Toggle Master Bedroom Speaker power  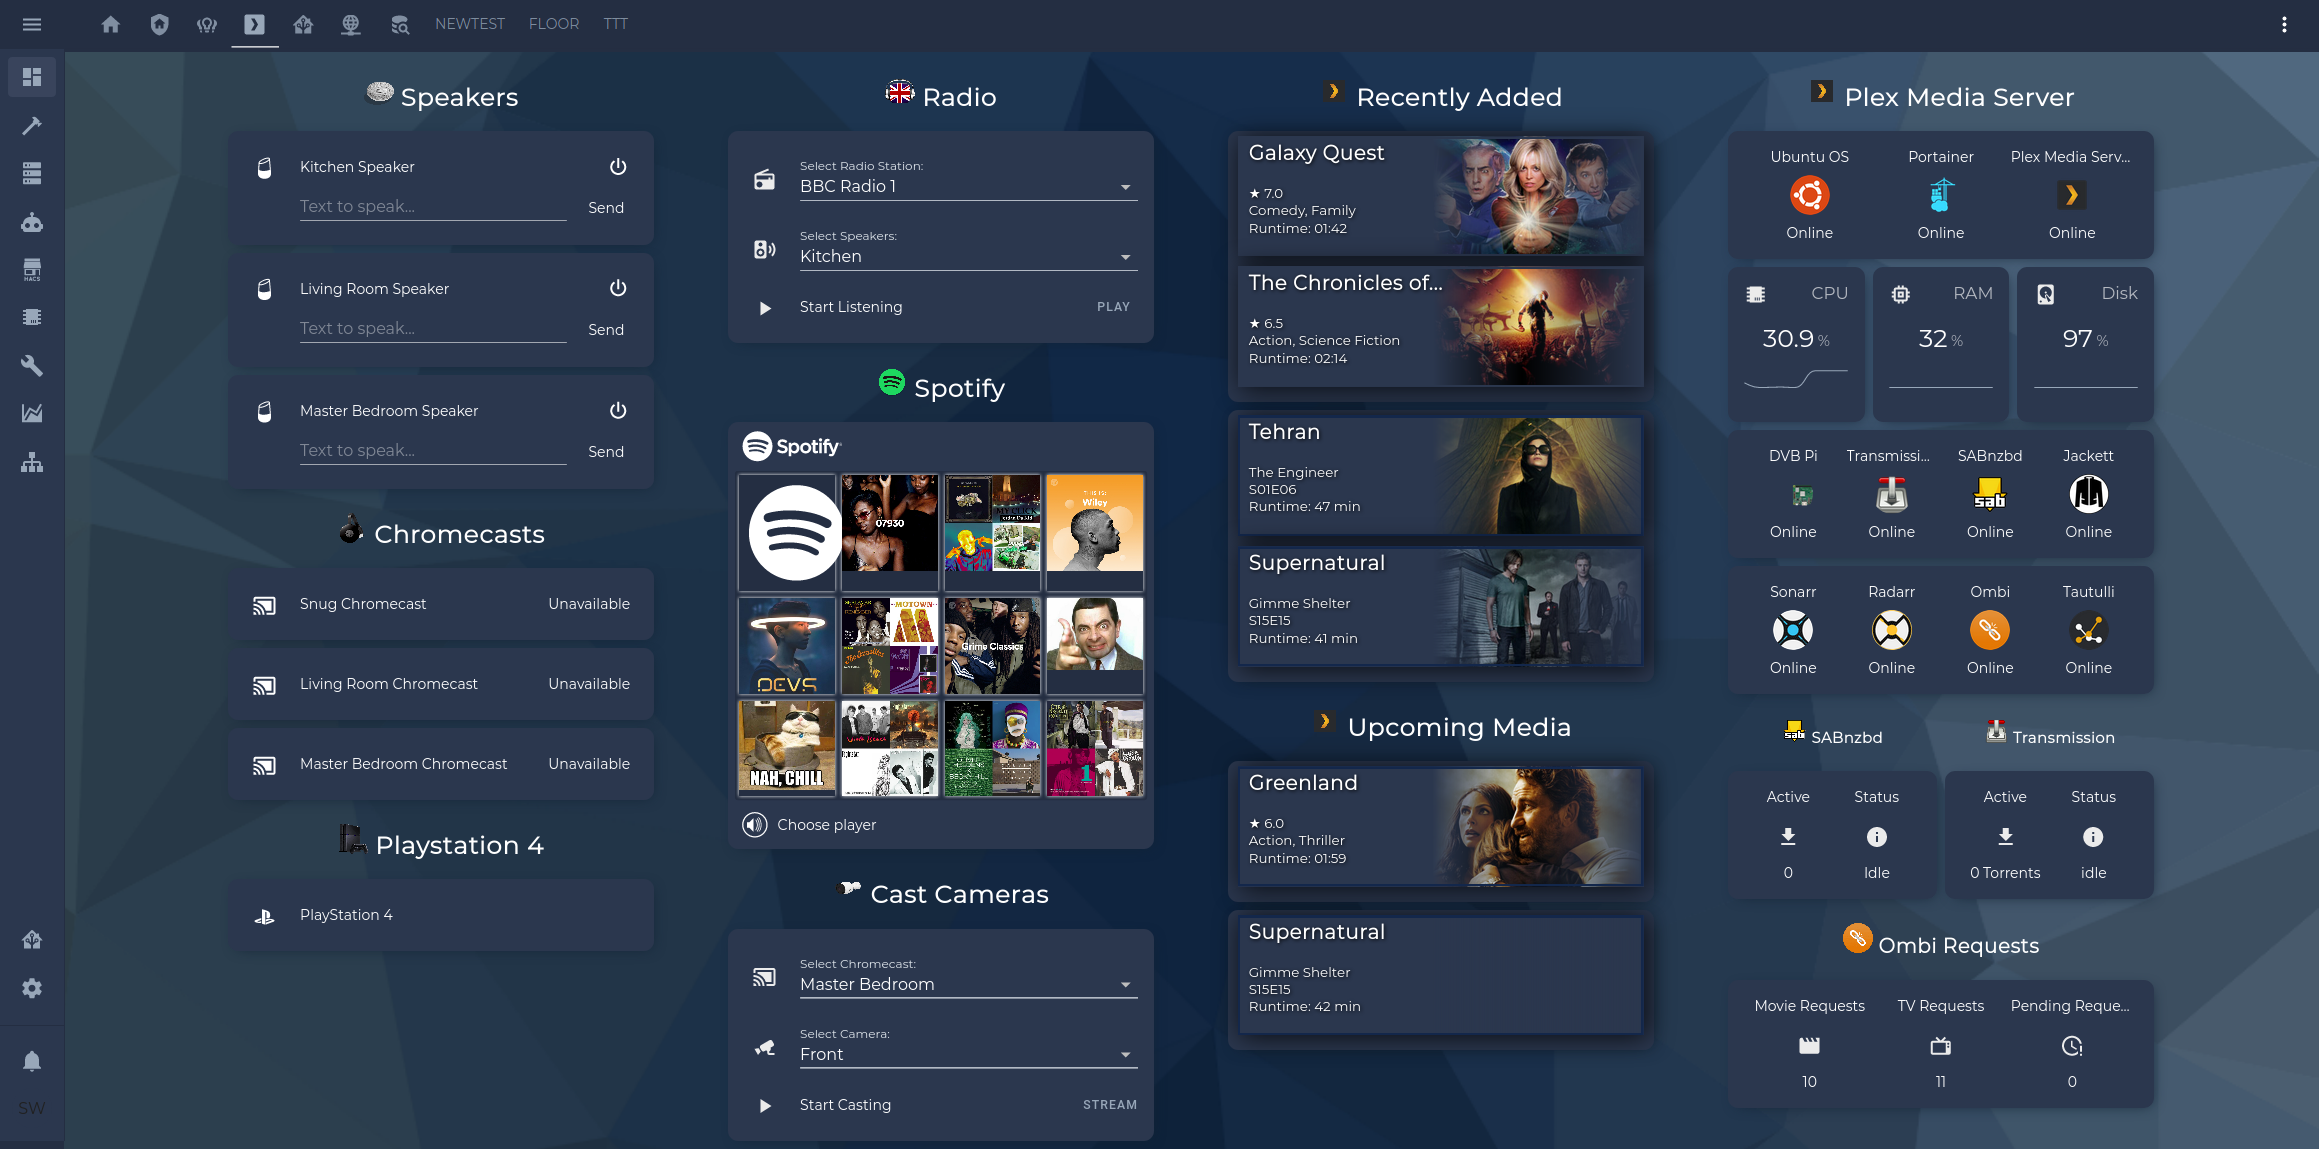[618, 411]
